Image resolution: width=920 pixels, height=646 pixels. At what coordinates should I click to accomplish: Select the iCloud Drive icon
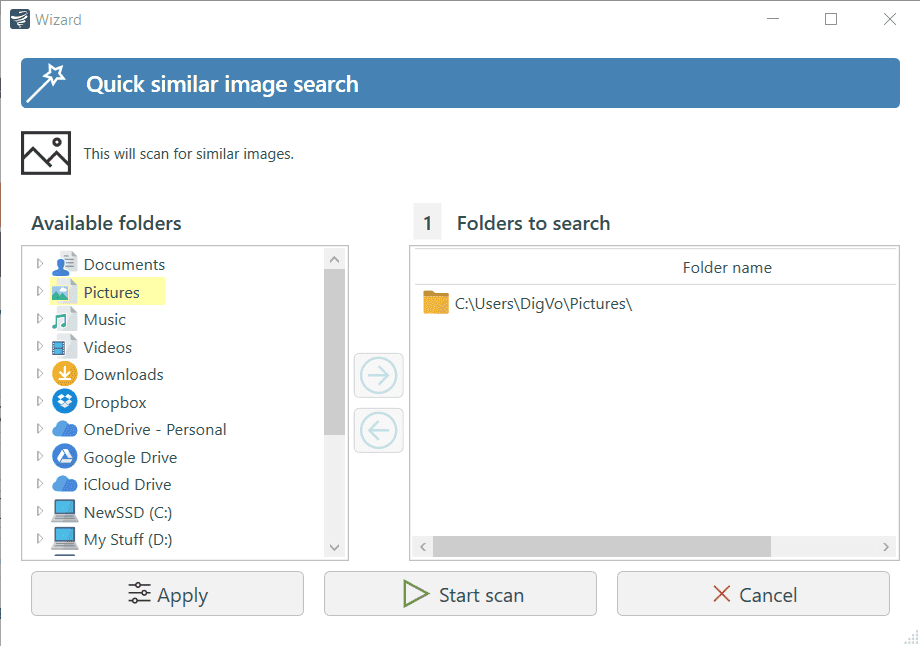click(x=65, y=484)
